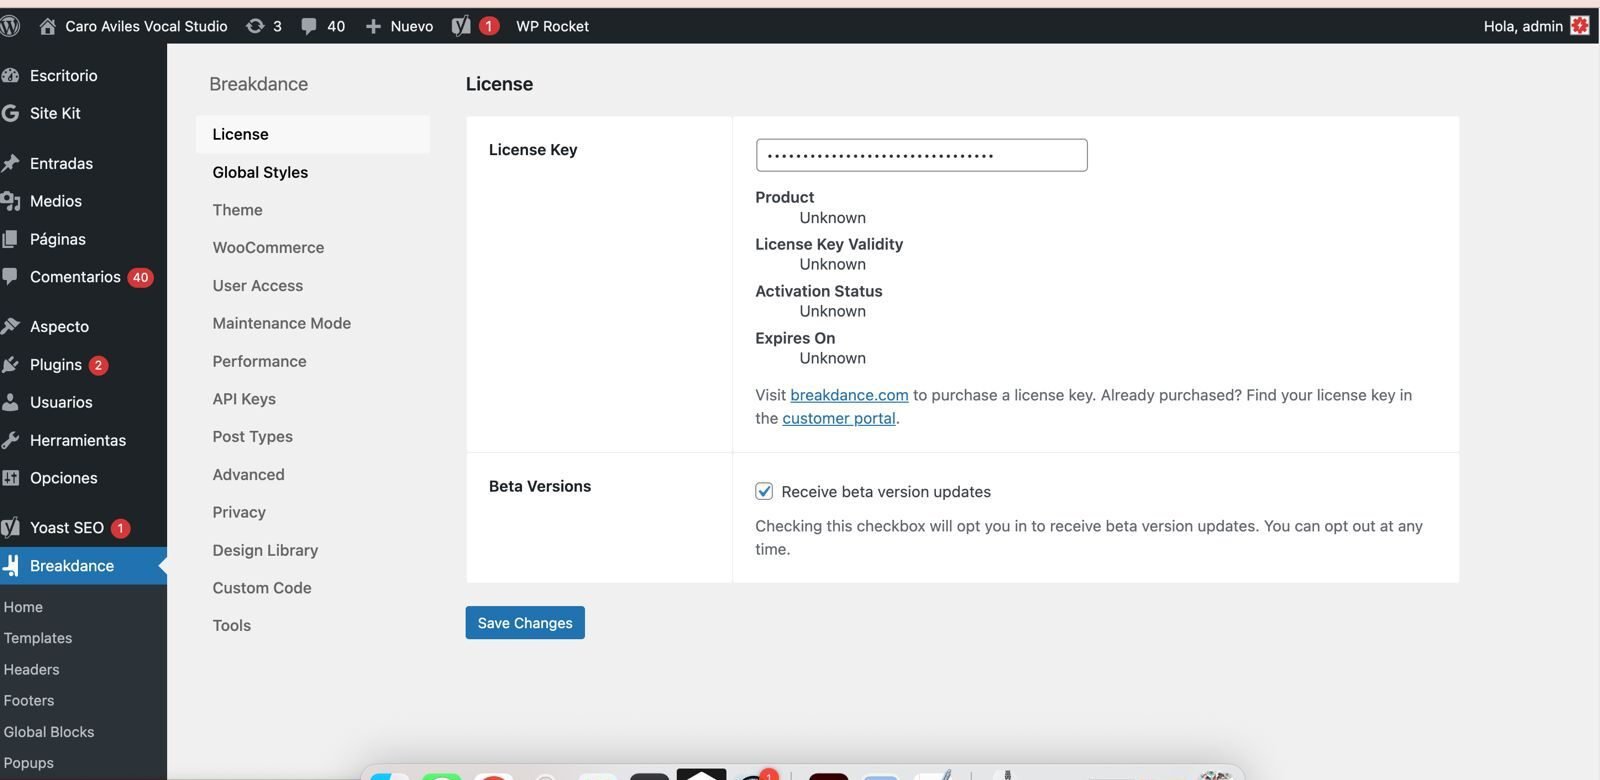The height and width of the screenshot is (780, 1600).
Task: Uncheck Receive beta version updates checkbox
Action: point(764,491)
